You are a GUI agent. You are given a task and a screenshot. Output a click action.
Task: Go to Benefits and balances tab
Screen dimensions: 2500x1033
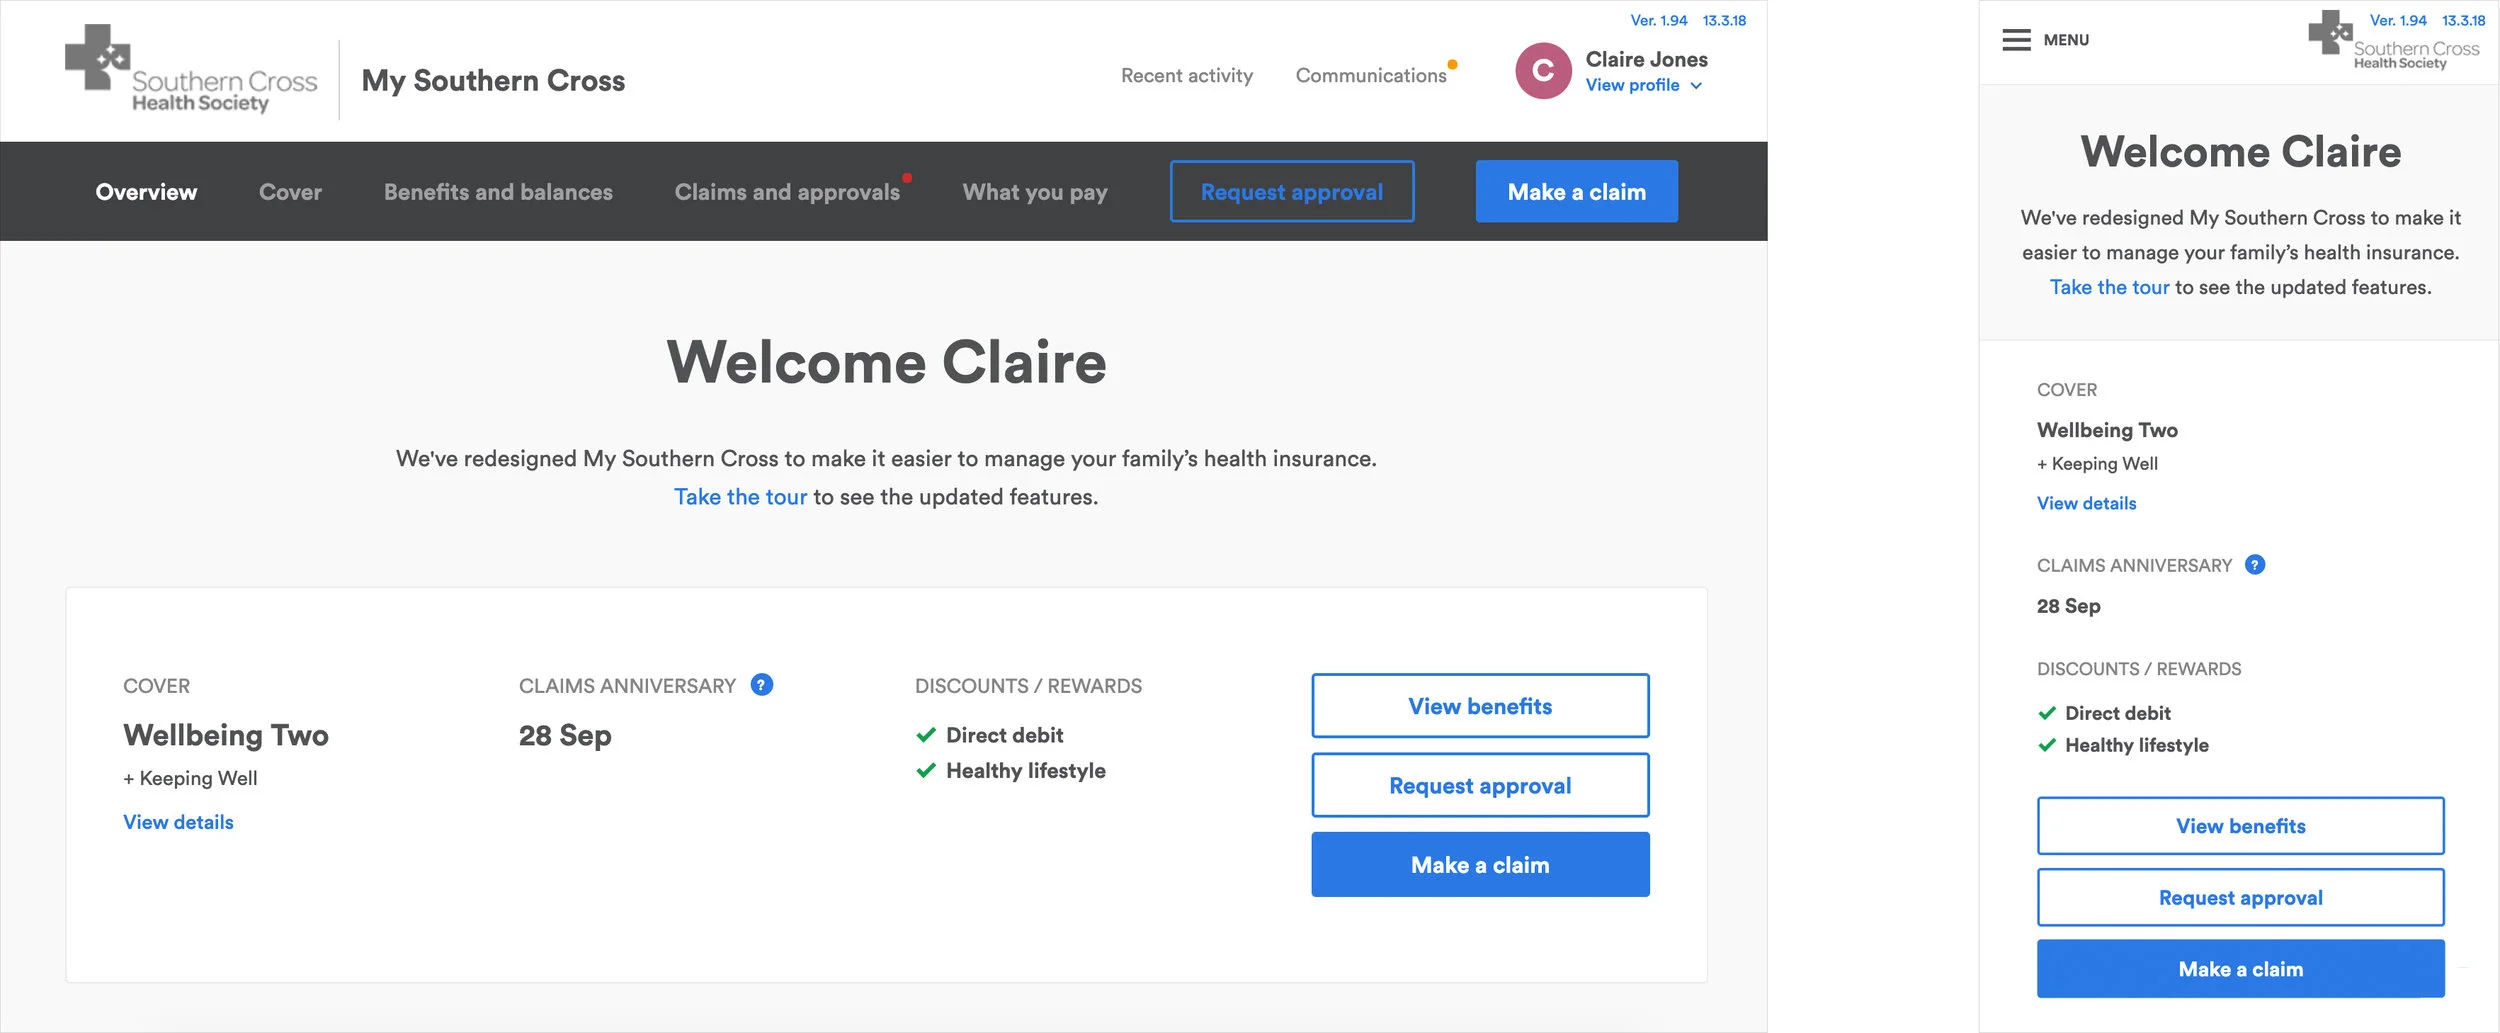(x=498, y=192)
